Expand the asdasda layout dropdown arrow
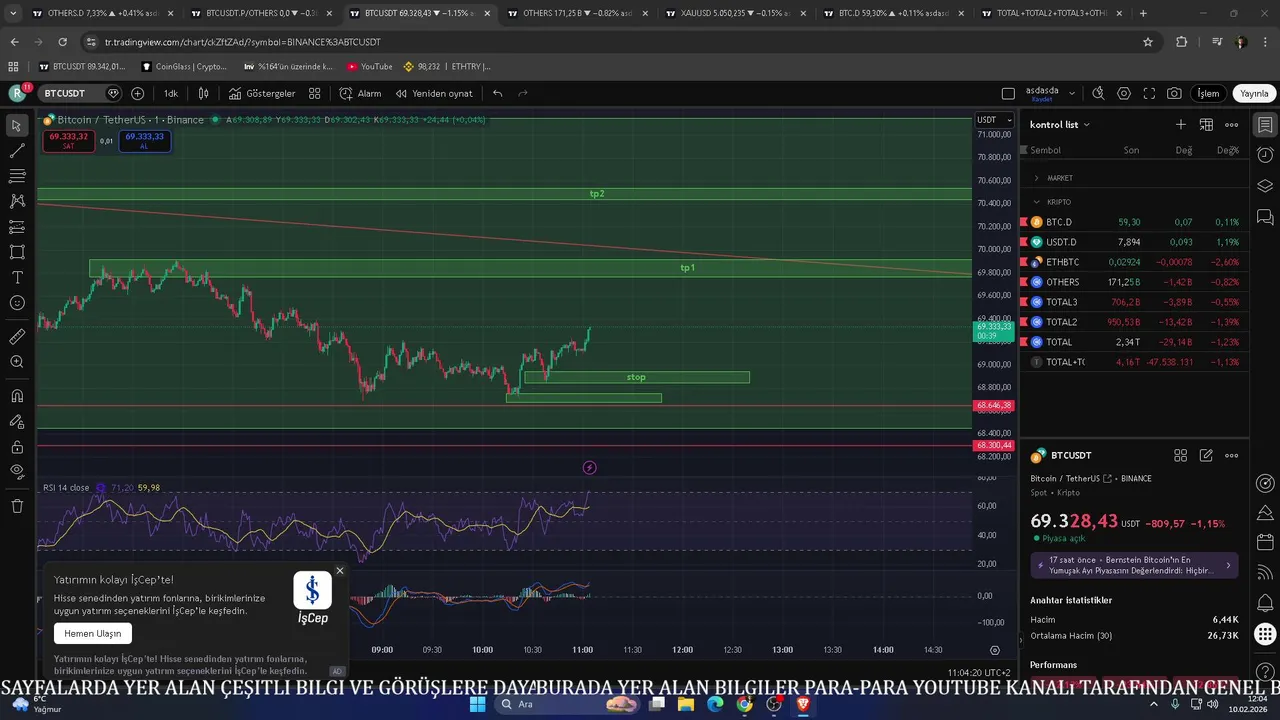 tap(1072, 93)
